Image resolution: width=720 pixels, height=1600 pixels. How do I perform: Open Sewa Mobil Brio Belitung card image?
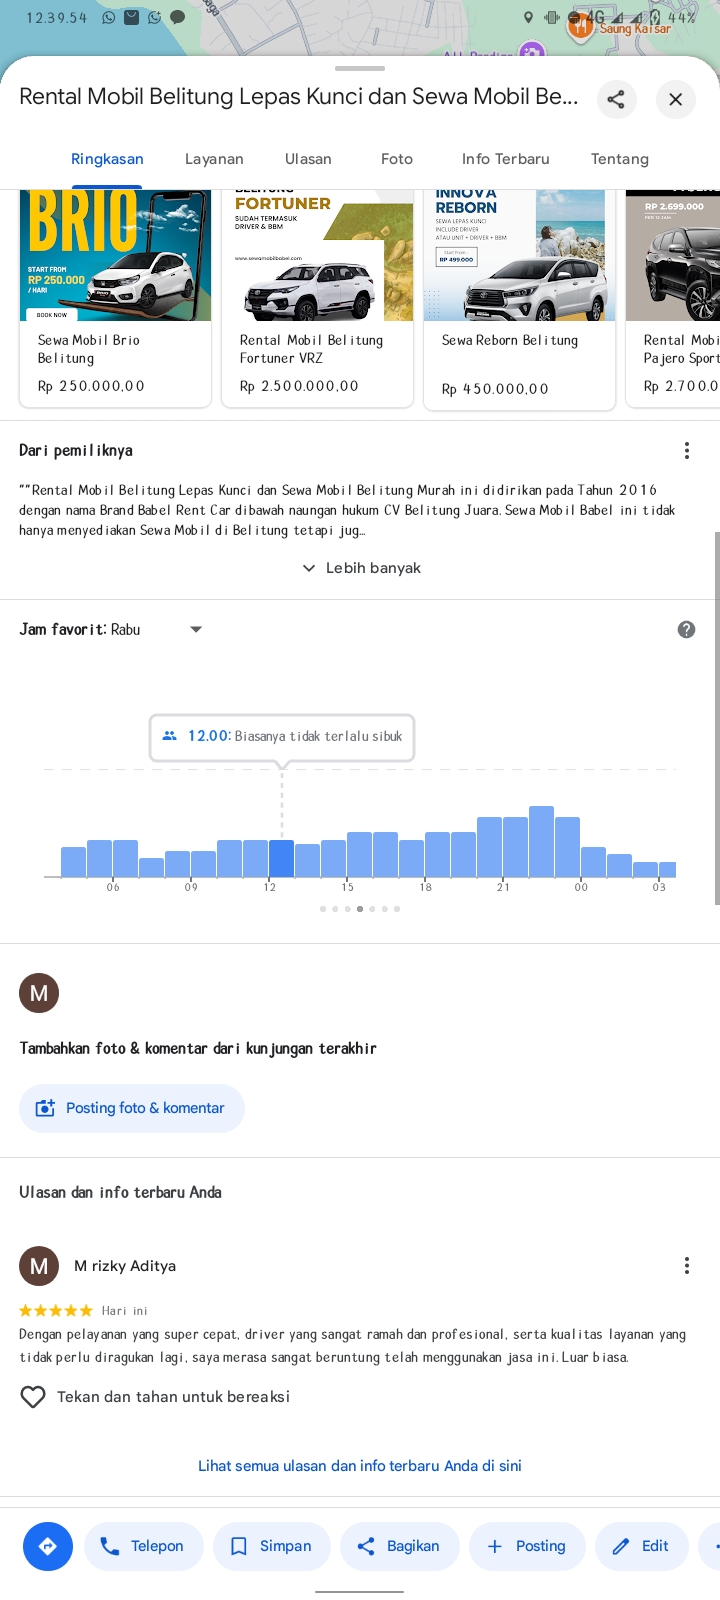tap(115, 255)
